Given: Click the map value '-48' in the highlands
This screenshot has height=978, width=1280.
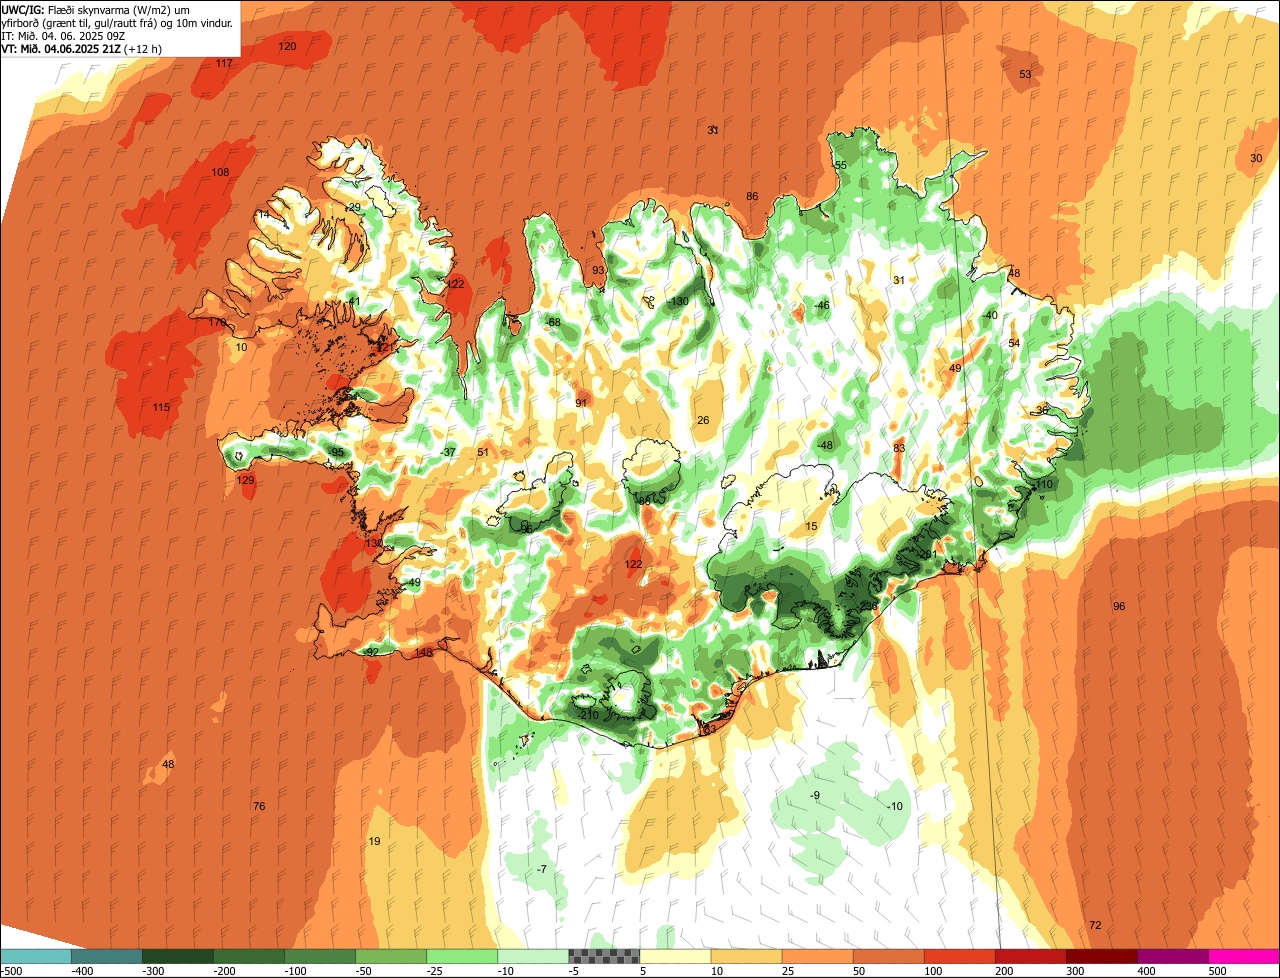Looking at the screenshot, I should pos(824,445).
